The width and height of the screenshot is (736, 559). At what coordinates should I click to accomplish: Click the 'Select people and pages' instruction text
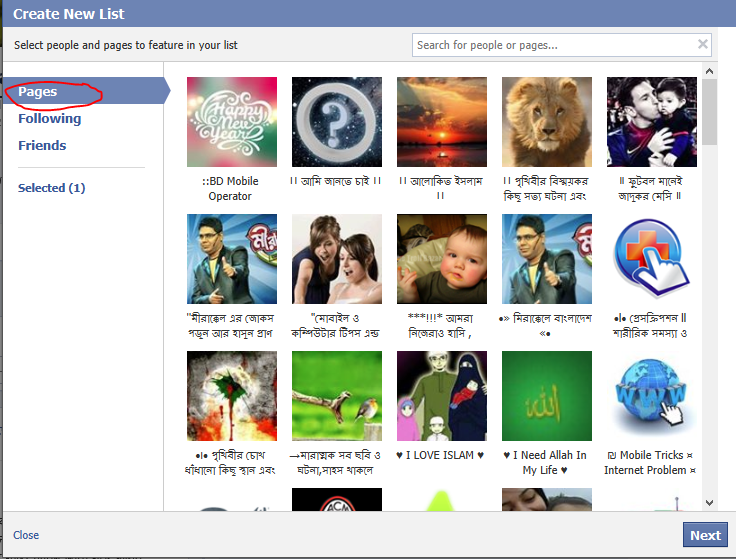[126, 45]
